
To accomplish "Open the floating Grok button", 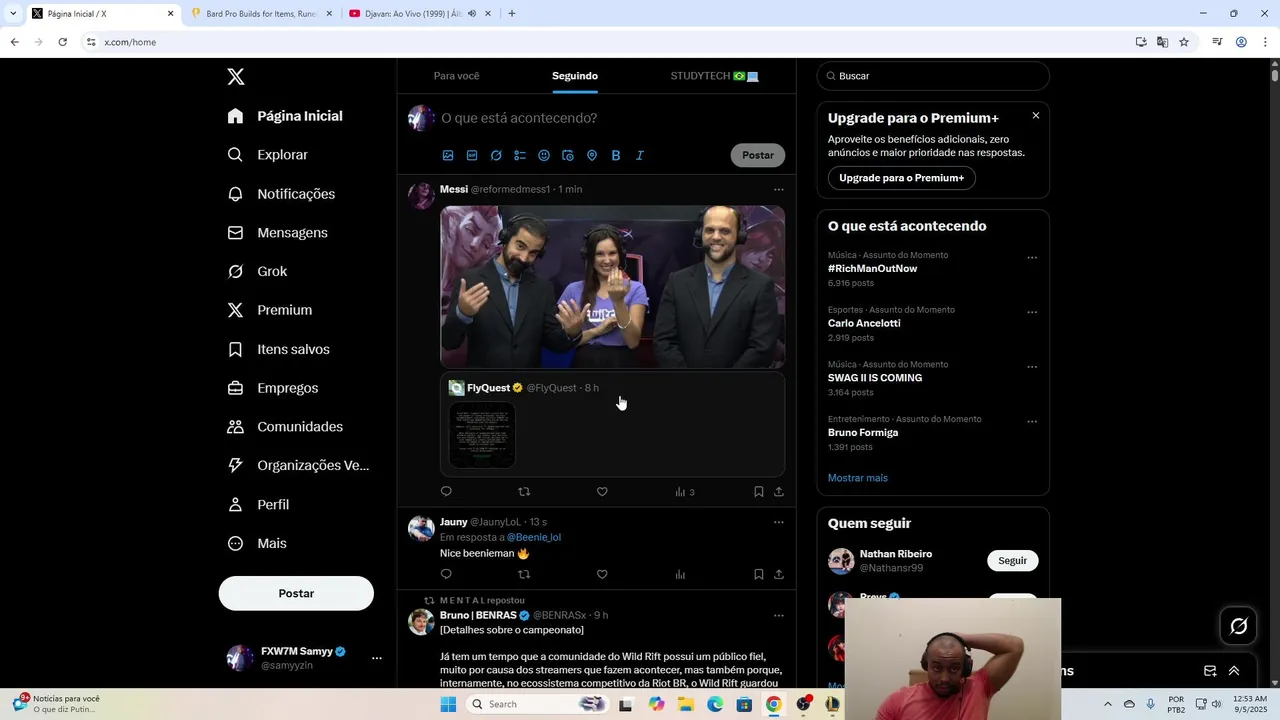I will pos(1239,626).
